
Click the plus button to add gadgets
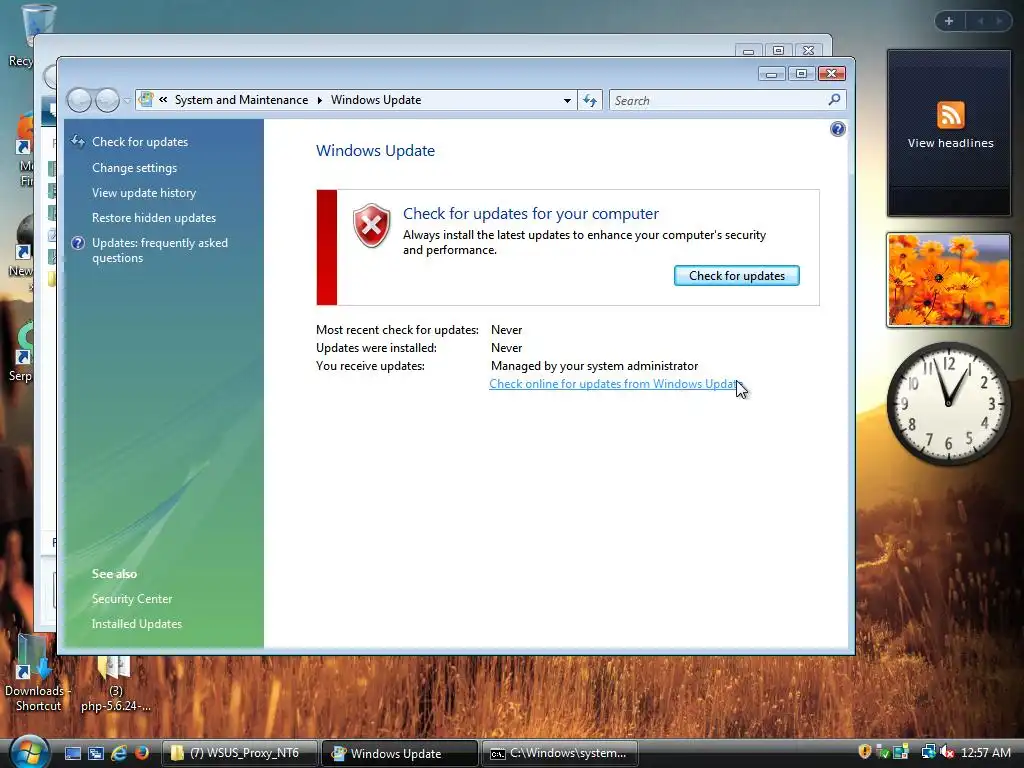tap(949, 21)
